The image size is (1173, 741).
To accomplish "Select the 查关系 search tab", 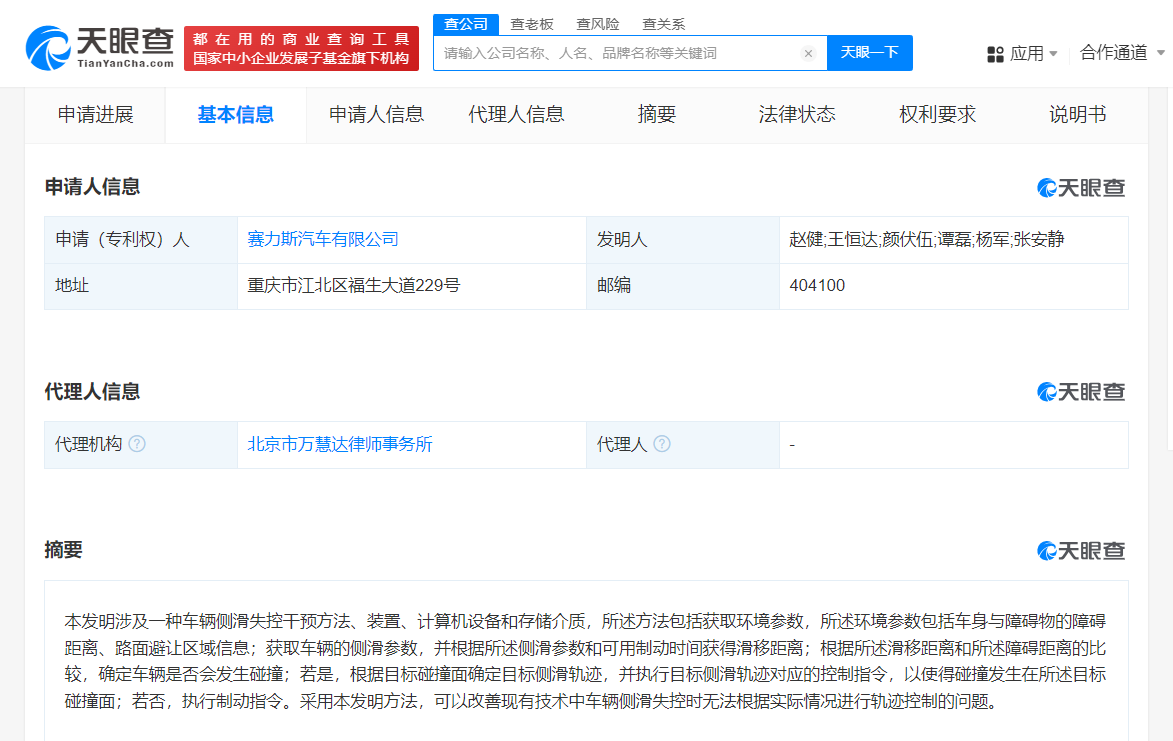I will [664, 24].
